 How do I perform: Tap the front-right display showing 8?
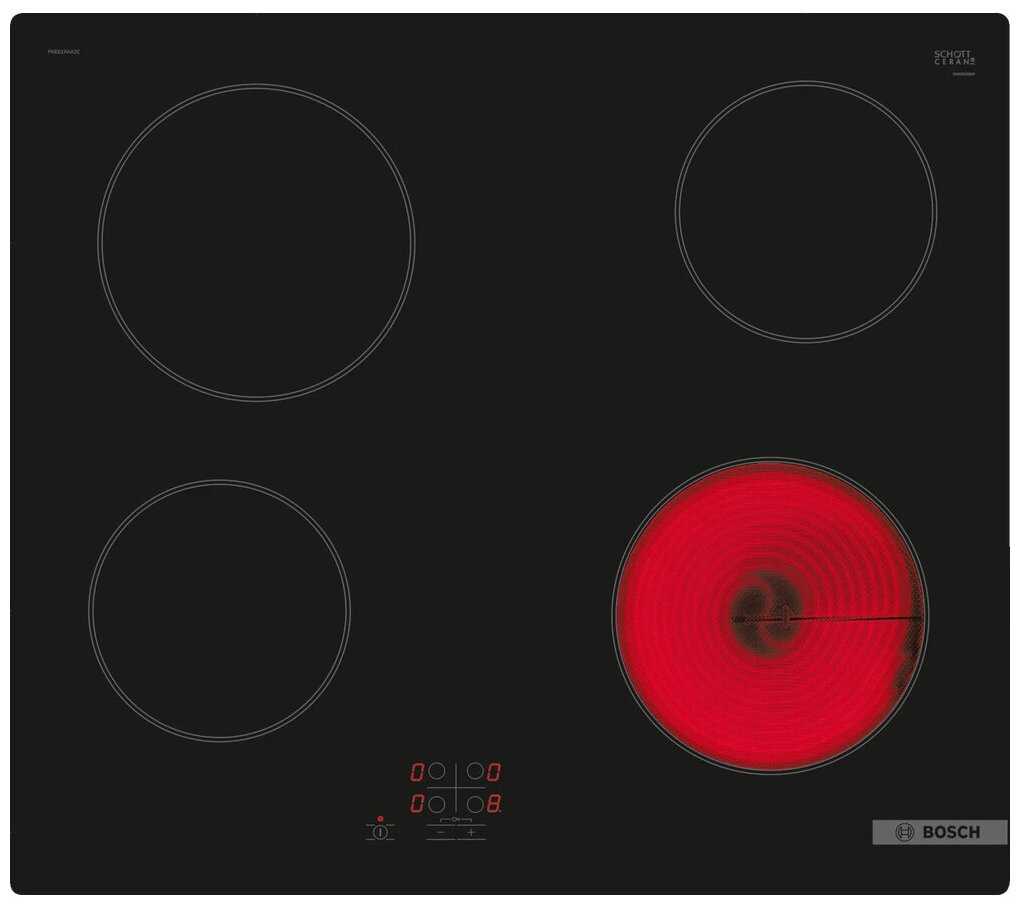point(494,803)
